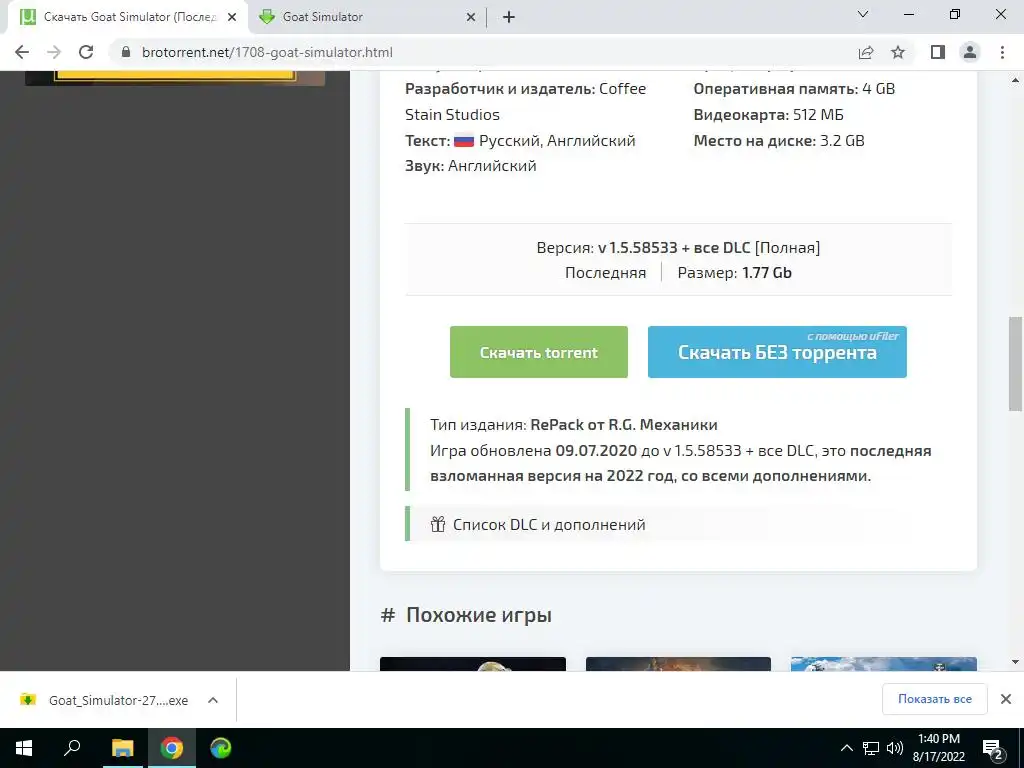Click the padlock site info icon
Viewport: 1024px width, 768px height.
tap(126, 52)
